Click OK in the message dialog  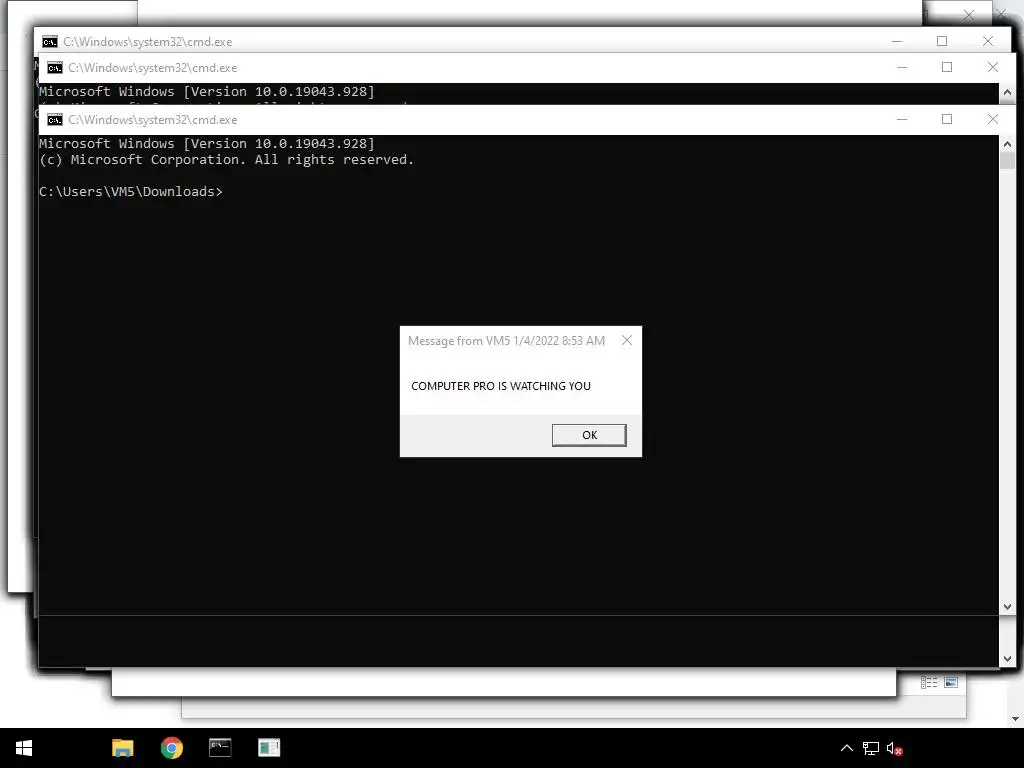589,435
